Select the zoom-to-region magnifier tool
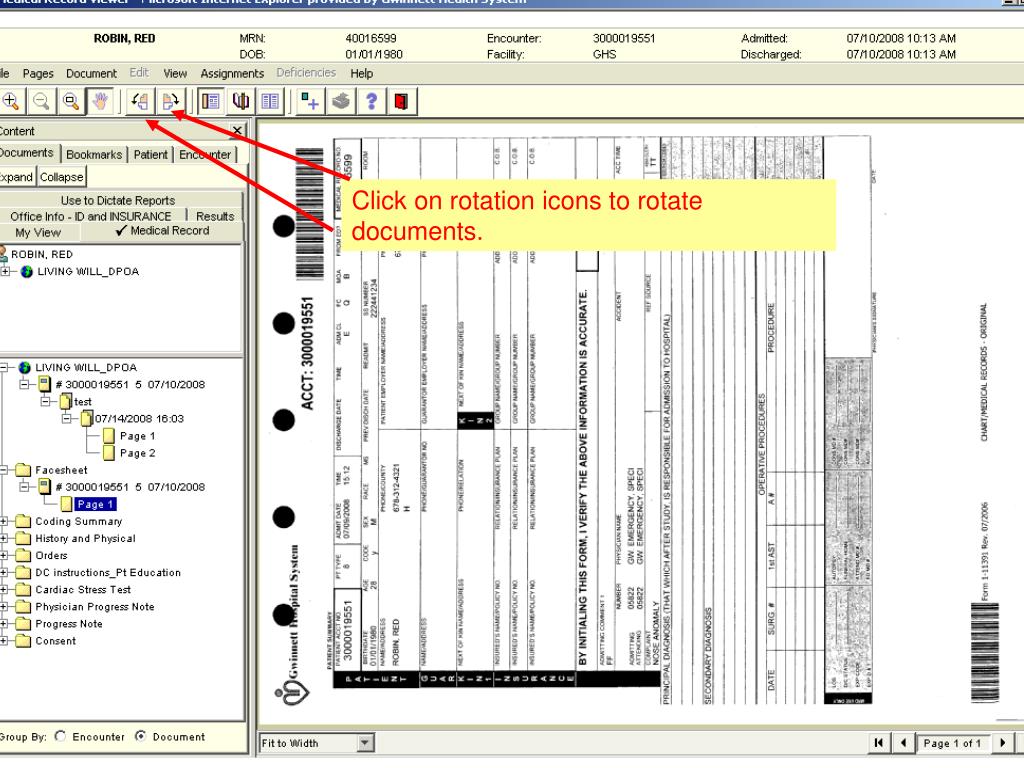Image resolution: width=1024 pixels, height=768 pixels. click(x=71, y=101)
